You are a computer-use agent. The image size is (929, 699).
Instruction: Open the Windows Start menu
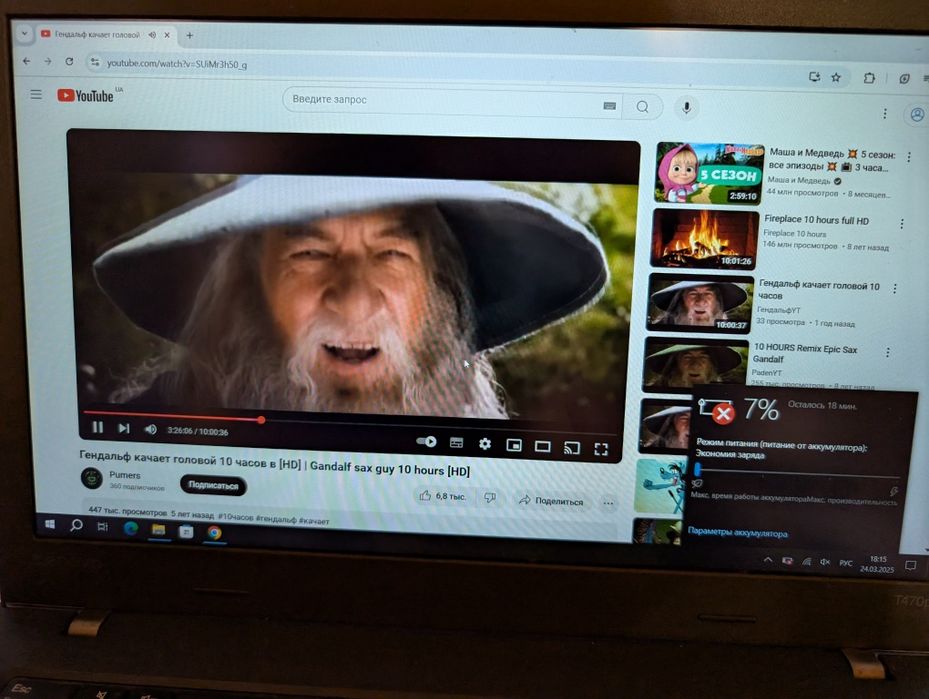tap(50, 524)
